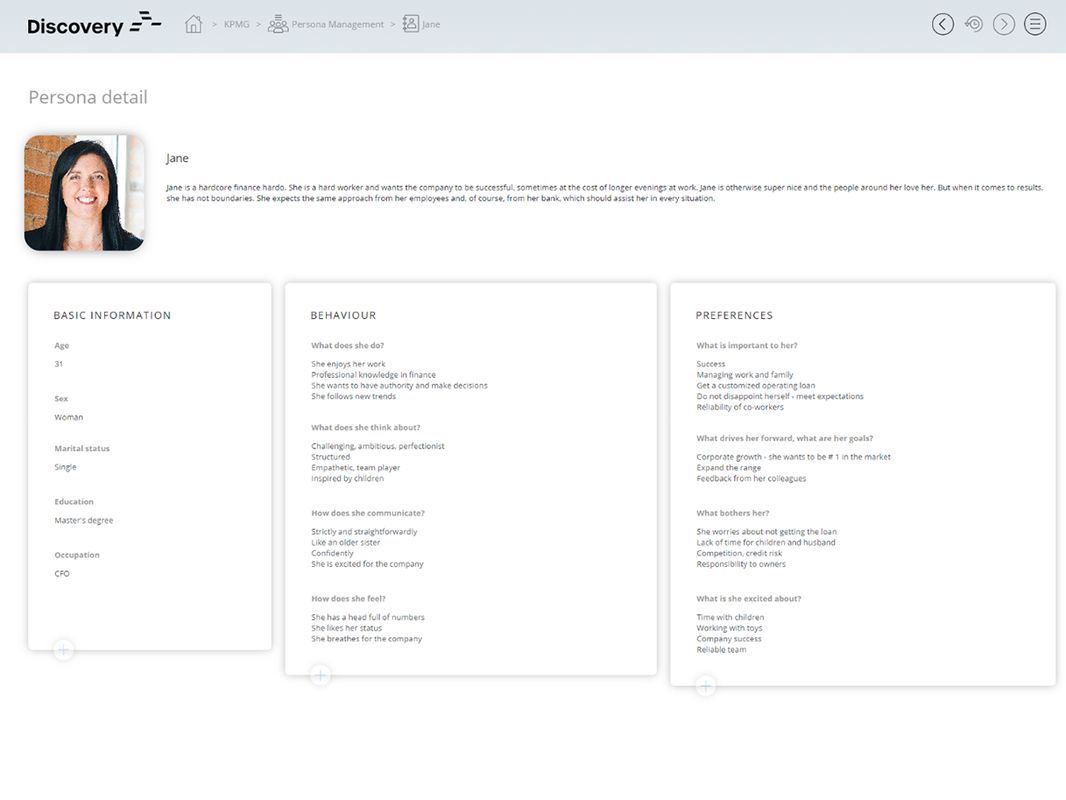
Task: Click the Preferences card heading
Action: coord(734,316)
